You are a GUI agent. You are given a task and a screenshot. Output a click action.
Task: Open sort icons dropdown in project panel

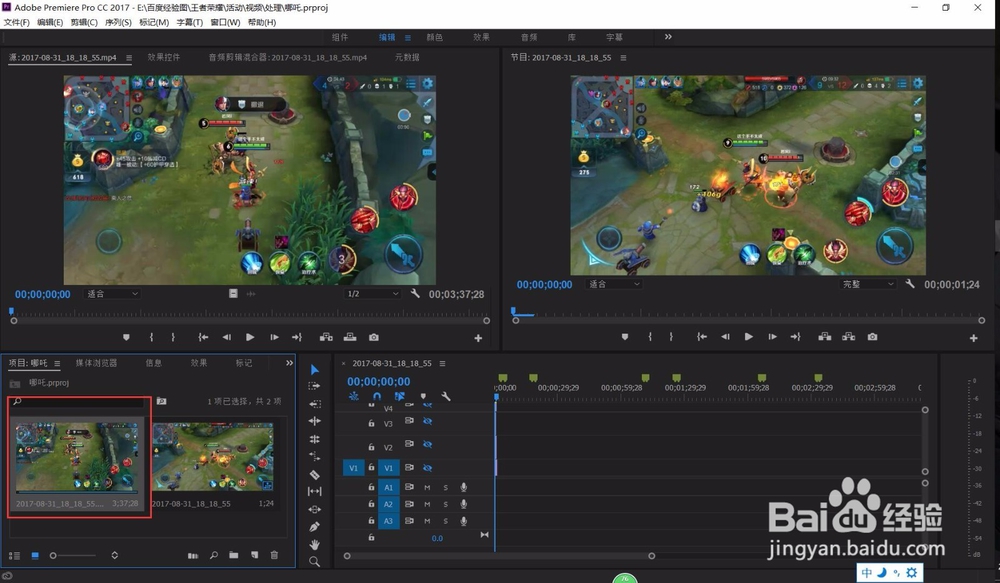point(114,555)
